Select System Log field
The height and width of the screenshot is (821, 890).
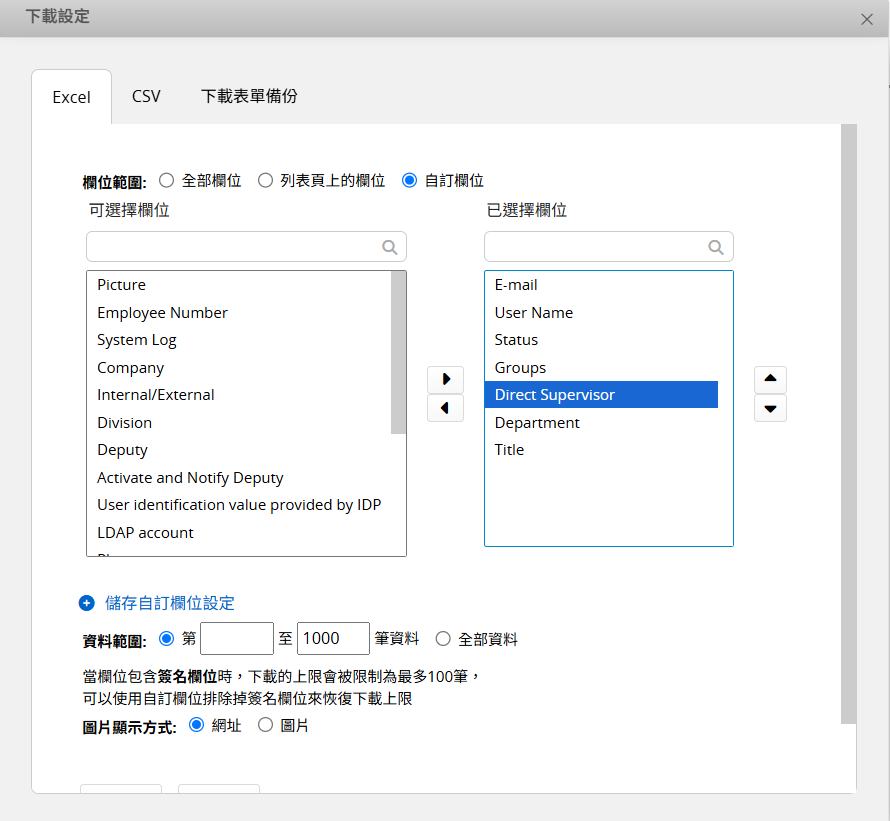coord(239,340)
